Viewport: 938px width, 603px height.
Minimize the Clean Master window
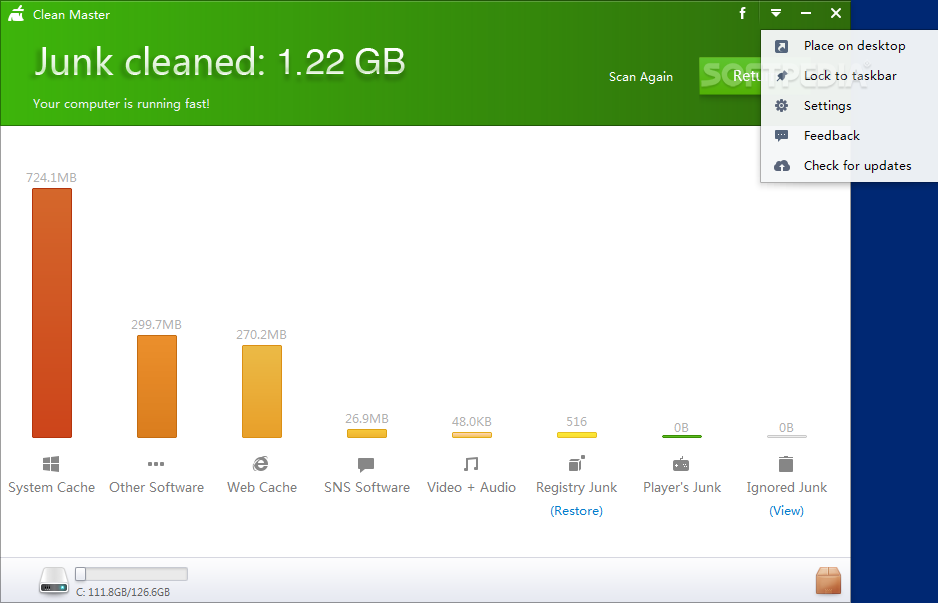tap(806, 13)
